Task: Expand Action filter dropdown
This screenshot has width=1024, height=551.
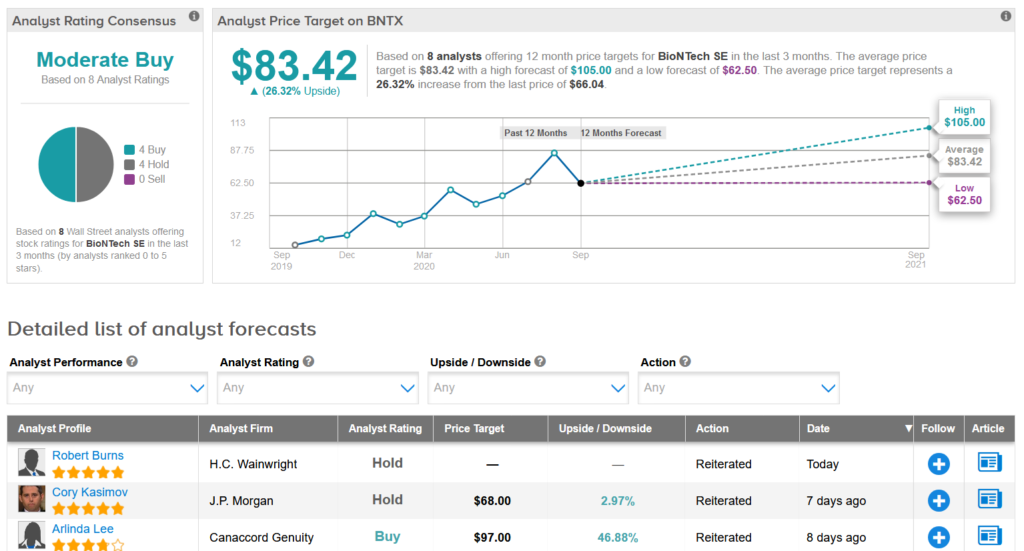Action: 738,388
